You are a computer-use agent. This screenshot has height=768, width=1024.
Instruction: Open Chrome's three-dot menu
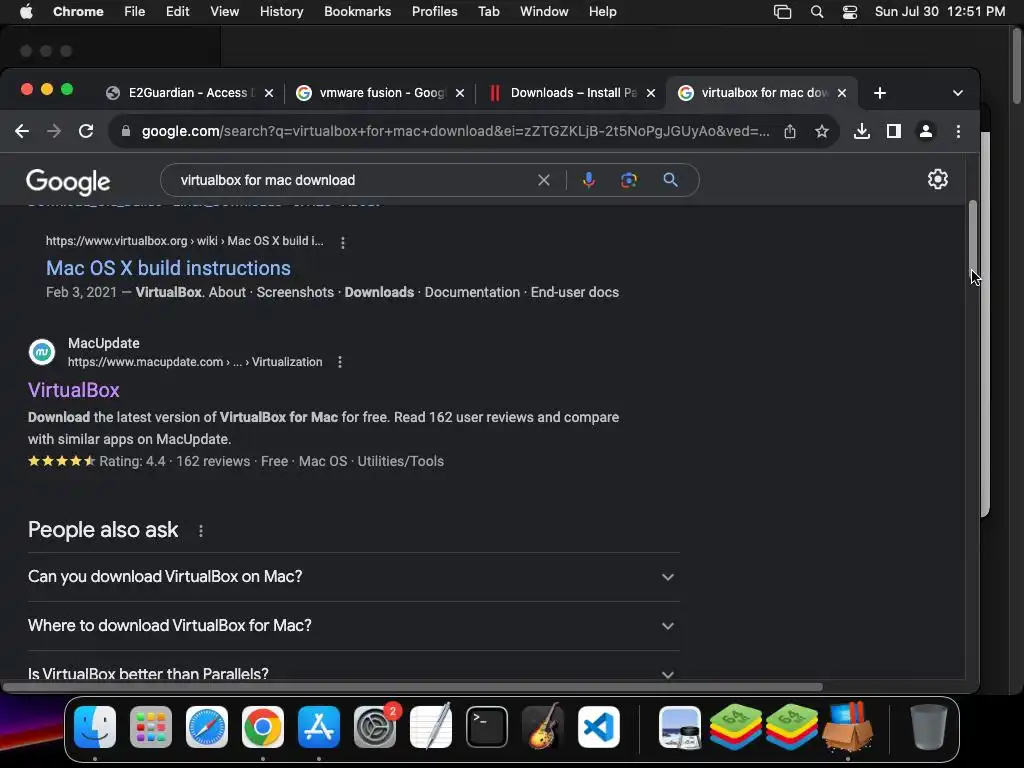(958, 131)
